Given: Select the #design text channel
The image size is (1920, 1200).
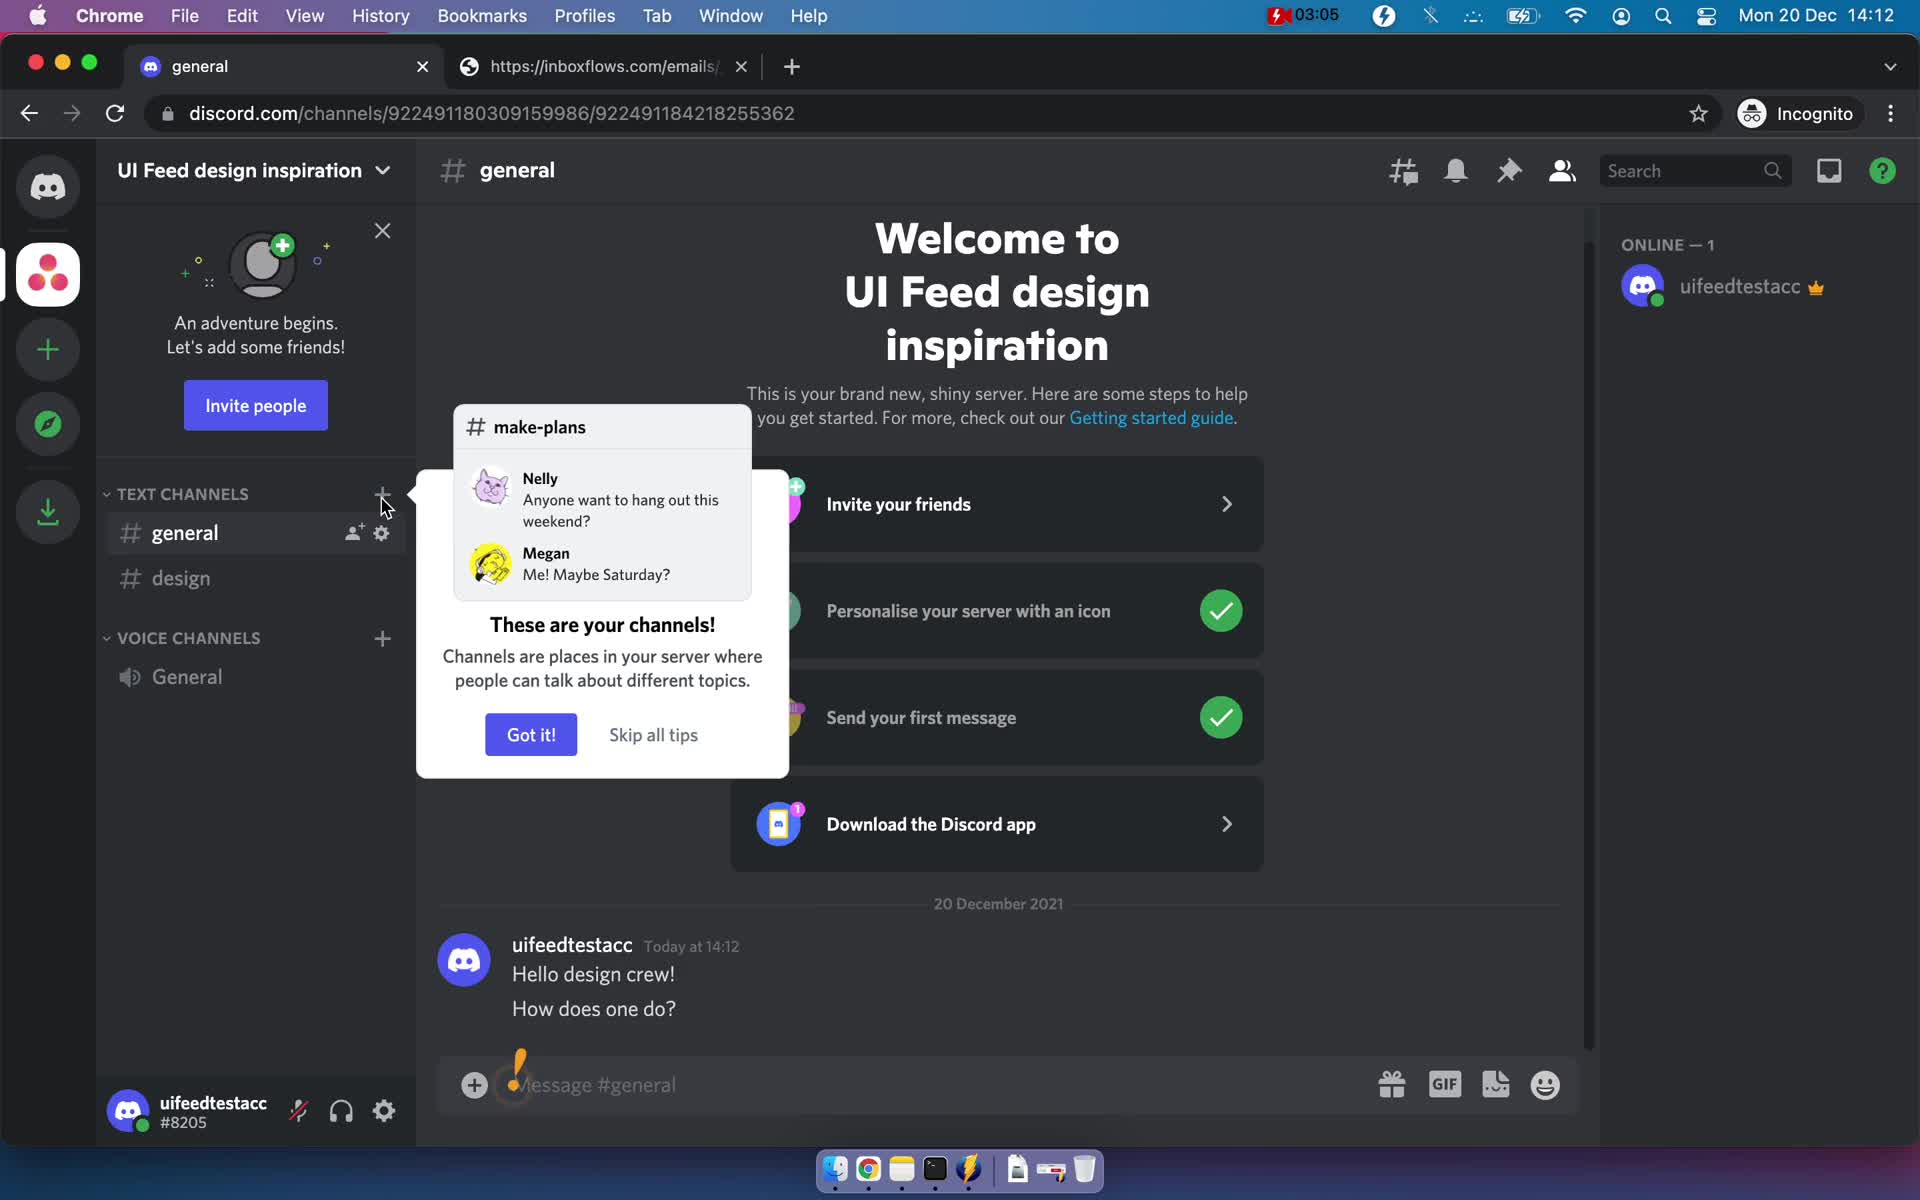Looking at the screenshot, I should pos(181,578).
